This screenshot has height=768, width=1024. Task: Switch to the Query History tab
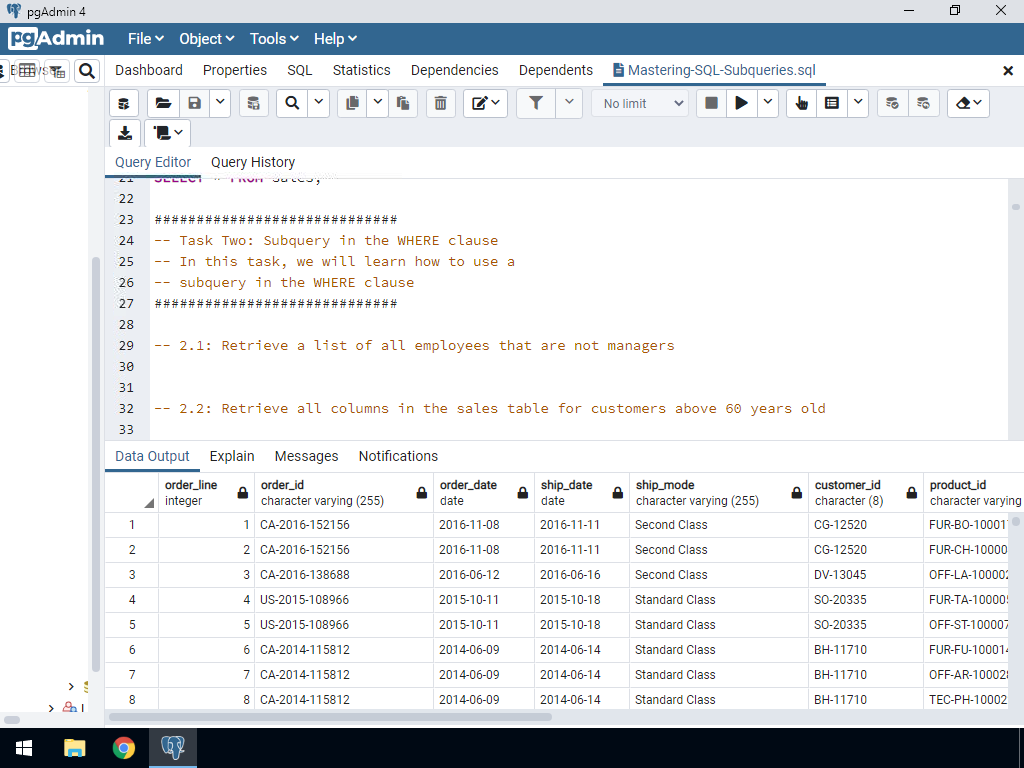pyautogui.click(x=253, y=162)
